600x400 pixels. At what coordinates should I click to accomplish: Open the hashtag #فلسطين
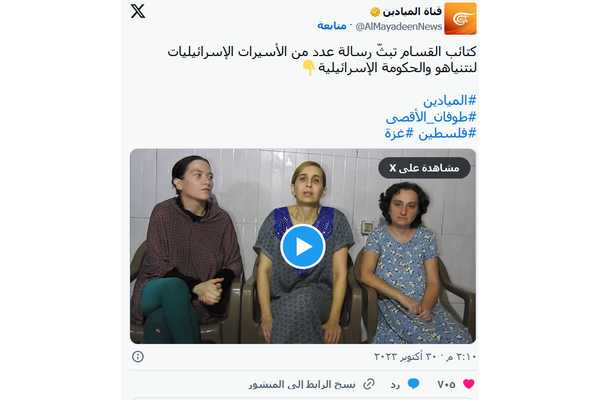coord(447,133)
